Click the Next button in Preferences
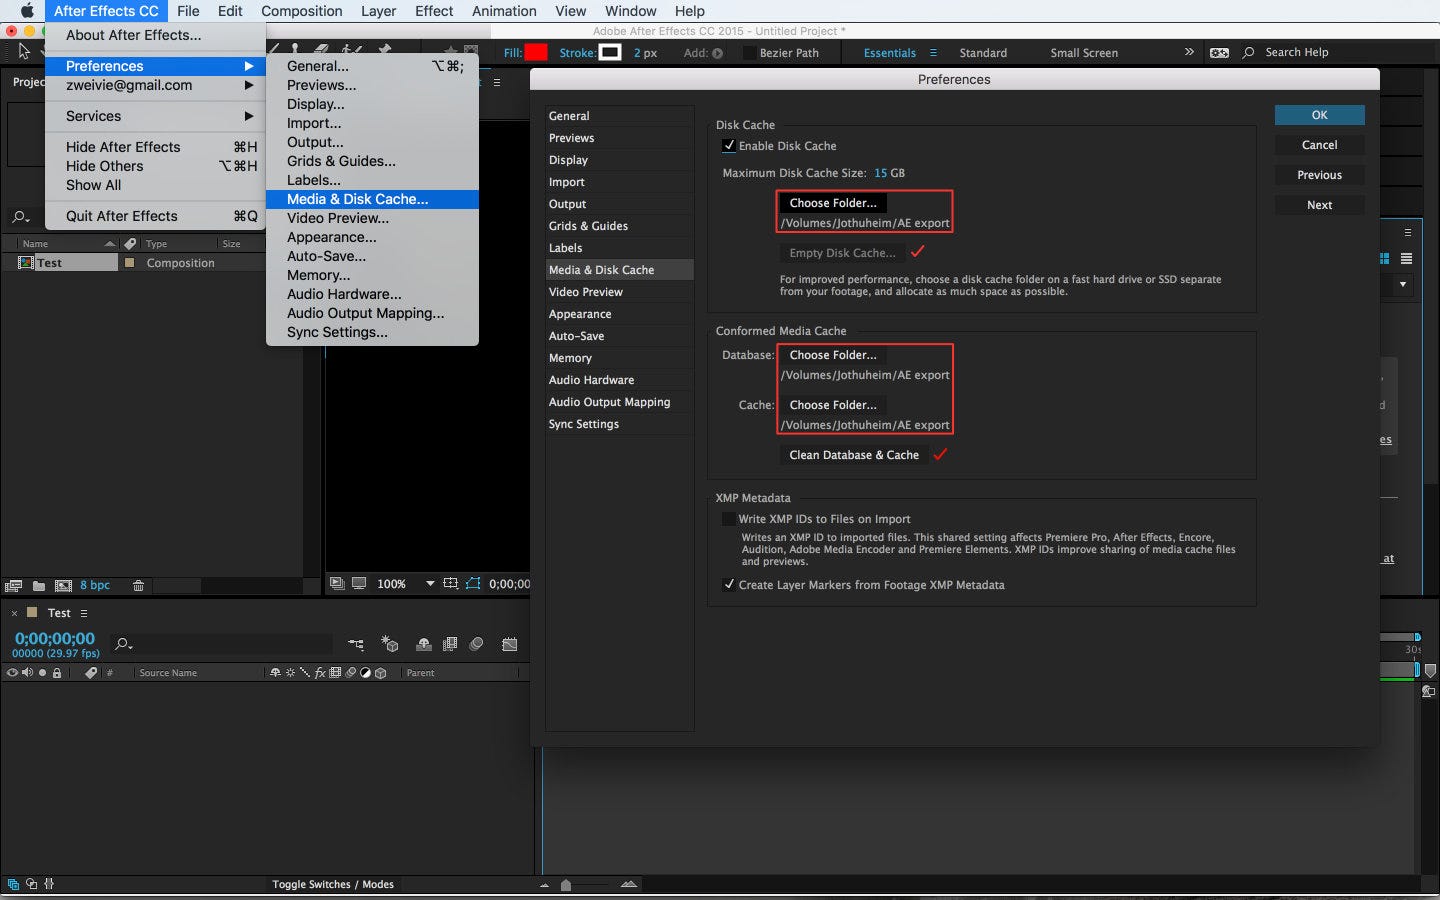This screenshot has height=900, width=1440. pyautogui.click(x=1319, y=205)
